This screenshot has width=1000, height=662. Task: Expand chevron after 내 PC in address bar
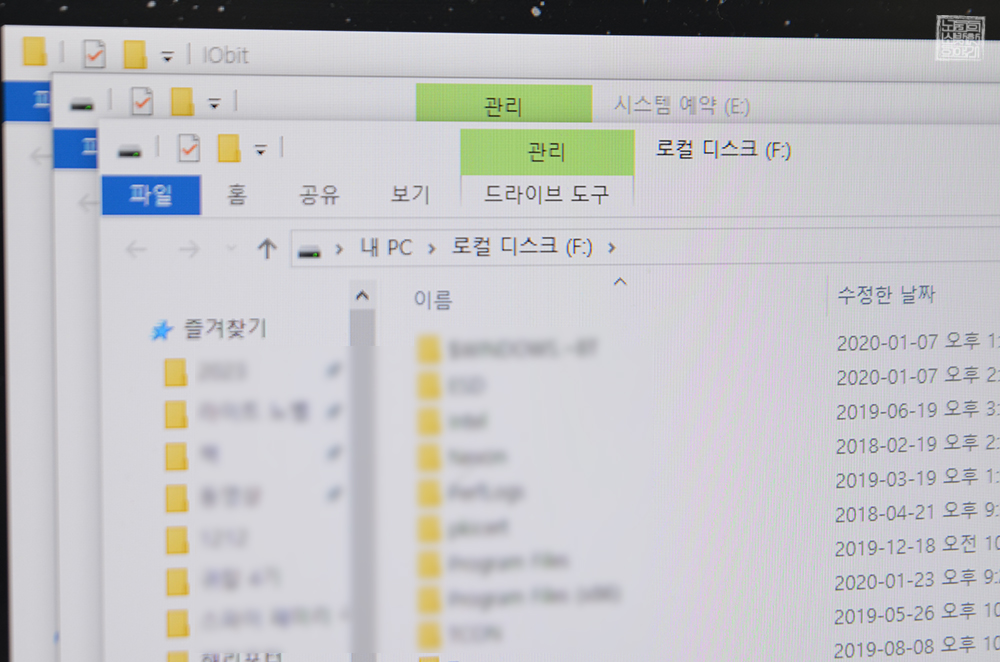[x=432, y=248]
